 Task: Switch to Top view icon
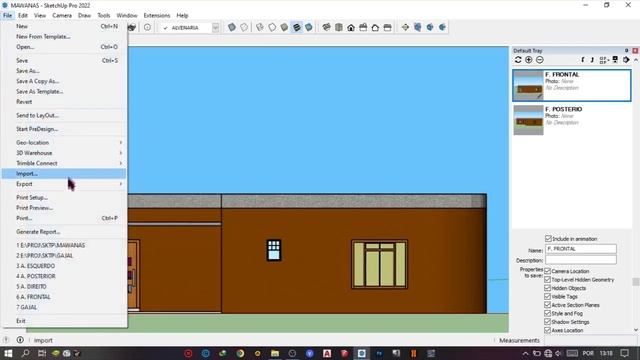[339, 27]
